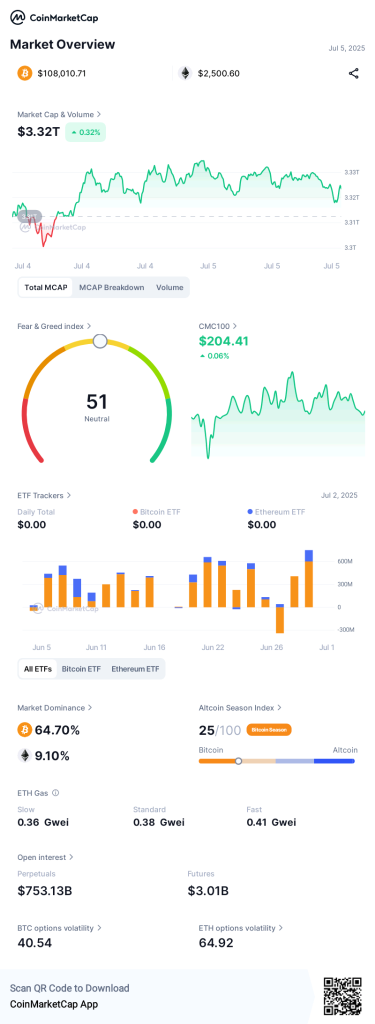375x1024 pixels.
Task: Expand Market Cap & Volume section
Action: [x=59, y=114]
